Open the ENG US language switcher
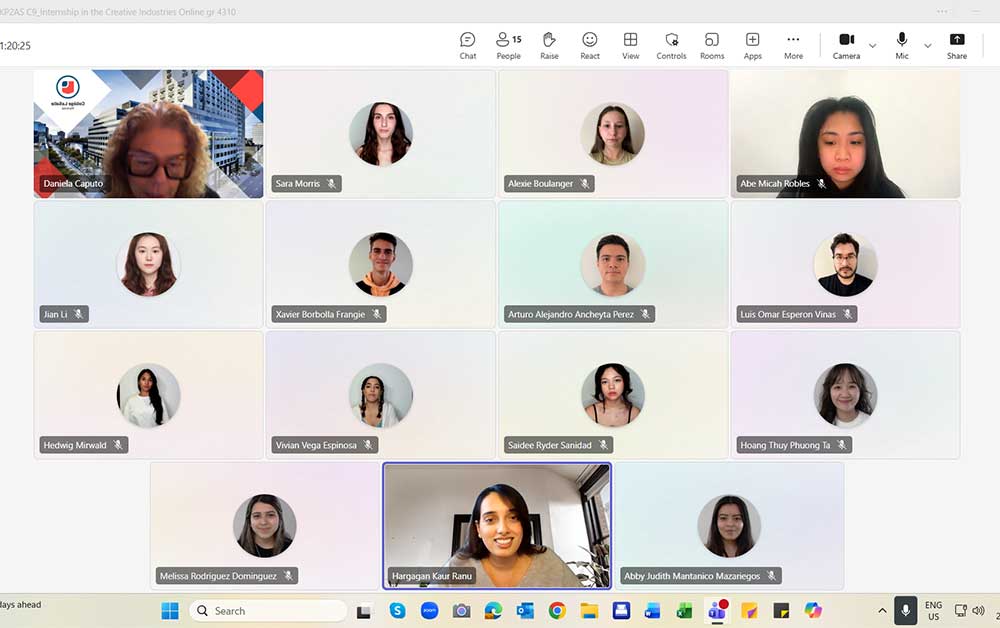 933,611
